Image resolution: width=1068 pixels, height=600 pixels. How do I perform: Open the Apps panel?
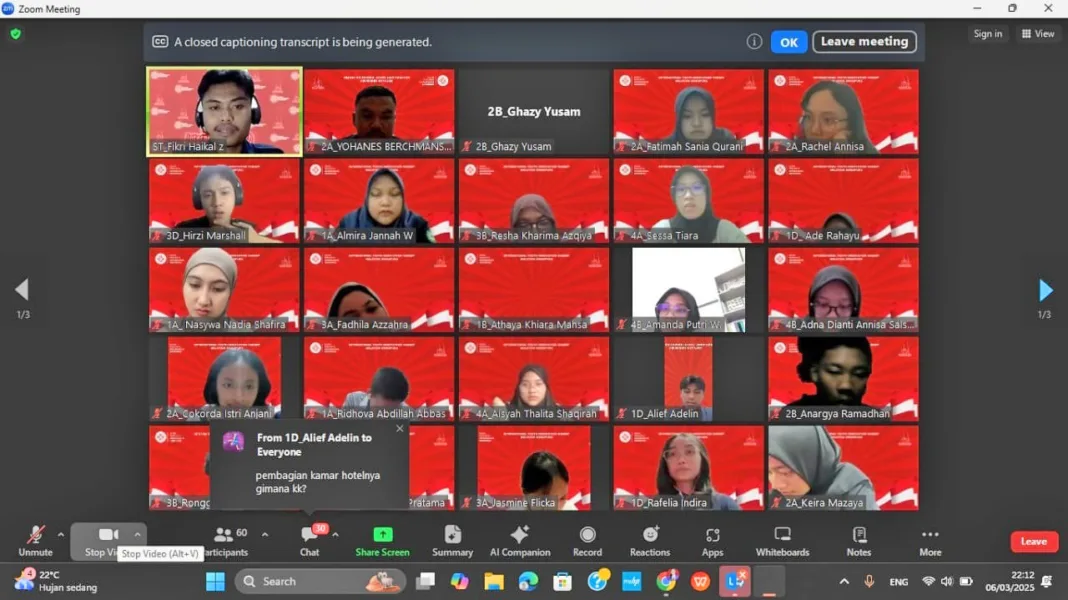(712, 541)
